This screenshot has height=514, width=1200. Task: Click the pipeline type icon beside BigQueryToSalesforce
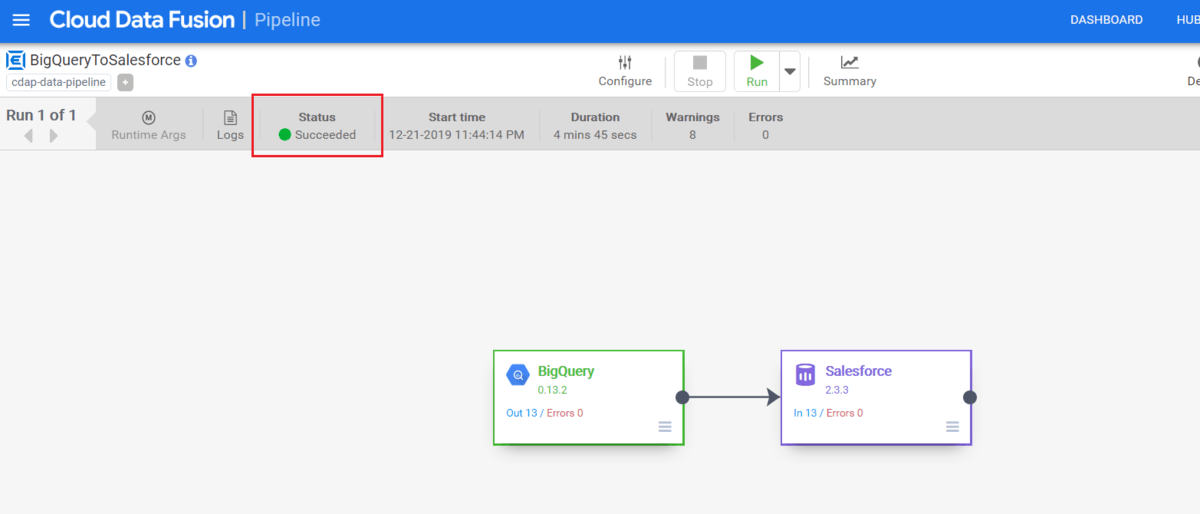[x=15, y=60]
